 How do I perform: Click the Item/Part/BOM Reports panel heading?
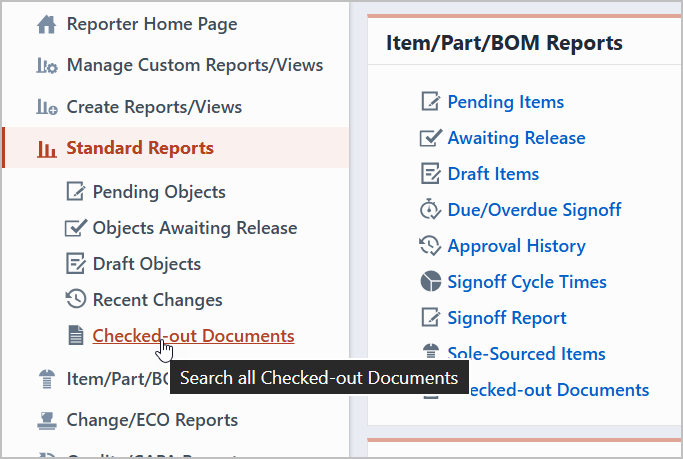[x=504, y=43]
